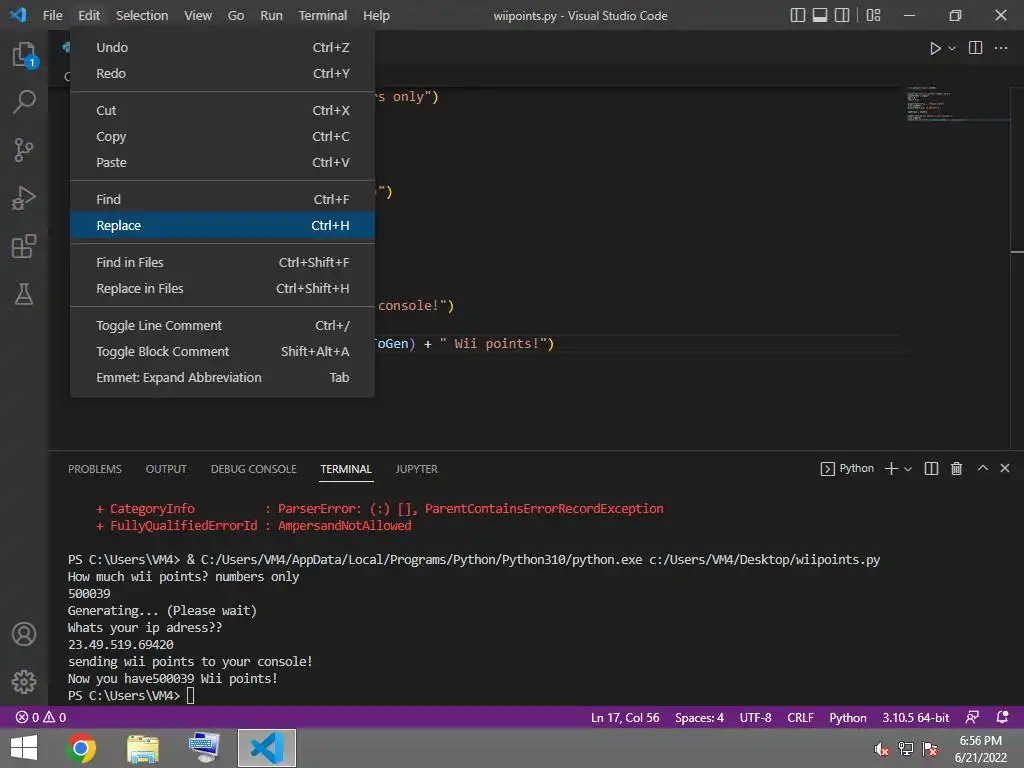The image size is (1024, 768).
Task: Open Chrome from the taskbar
Action: [x=81, y=748]
